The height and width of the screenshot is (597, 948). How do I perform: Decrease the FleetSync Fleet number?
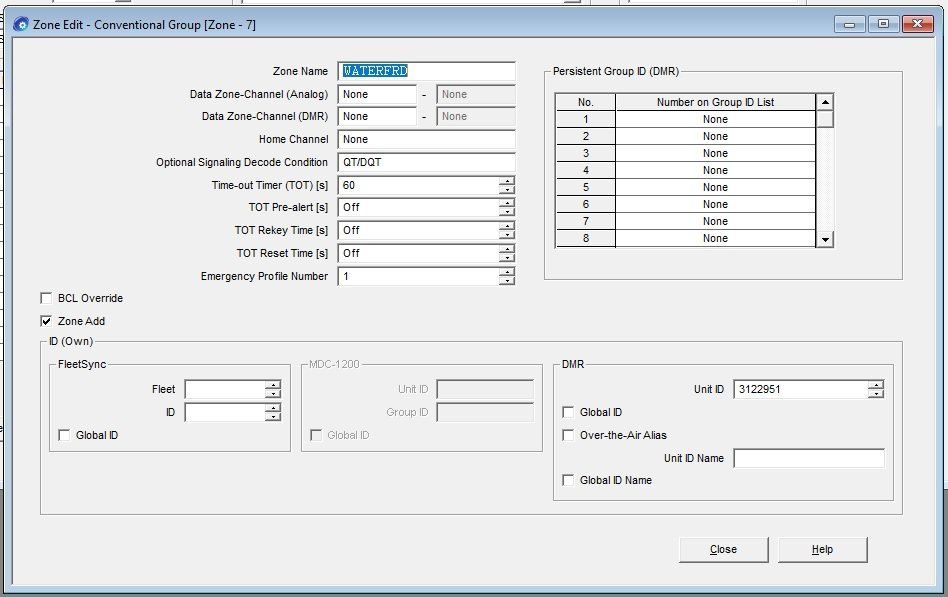[273, 394]
